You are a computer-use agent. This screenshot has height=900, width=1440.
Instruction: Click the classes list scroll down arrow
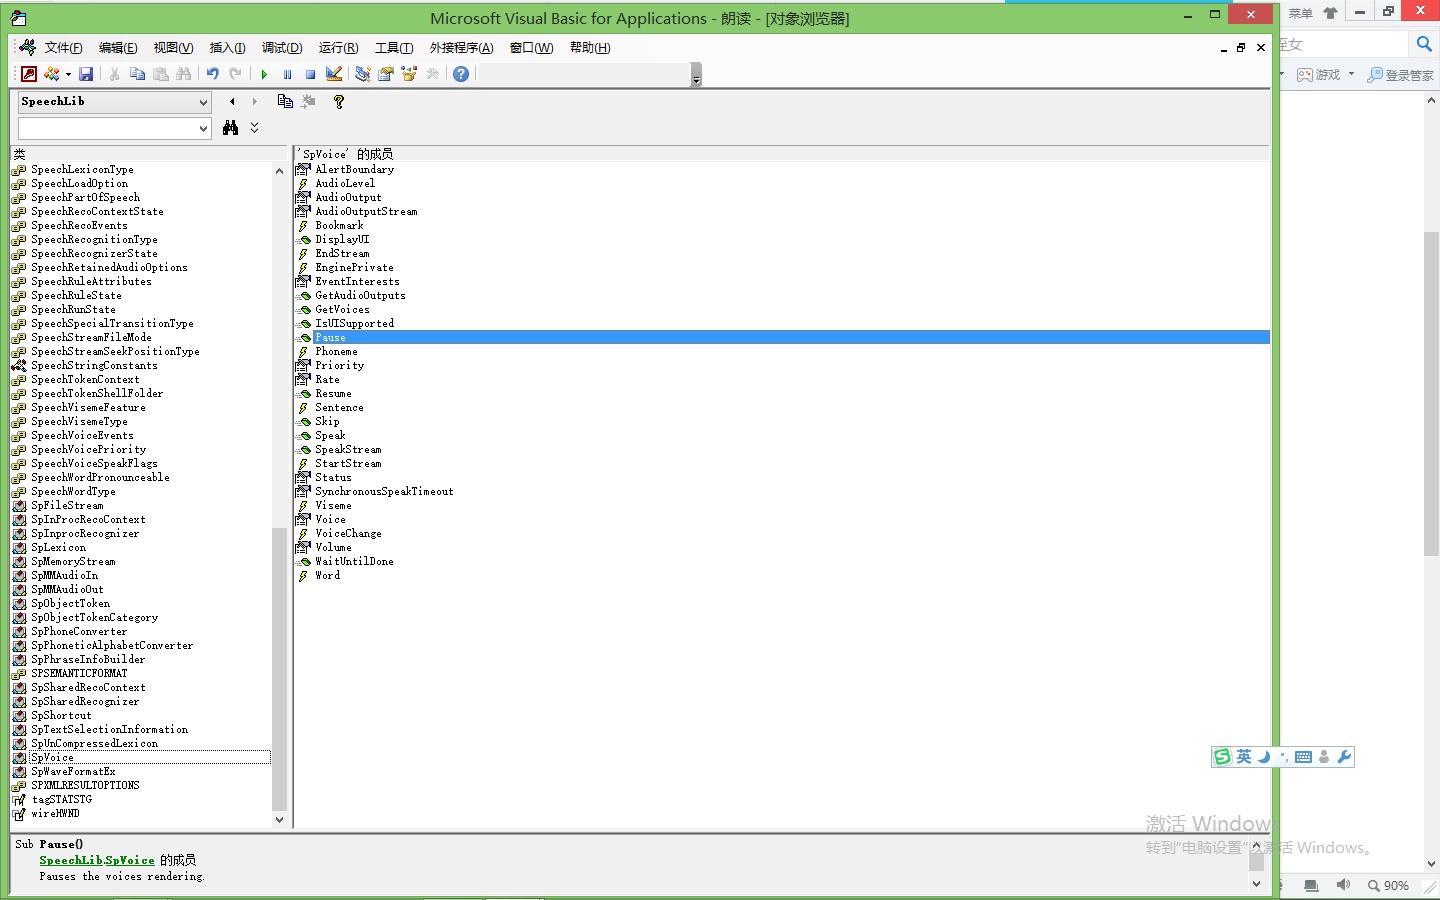[279, 819]
